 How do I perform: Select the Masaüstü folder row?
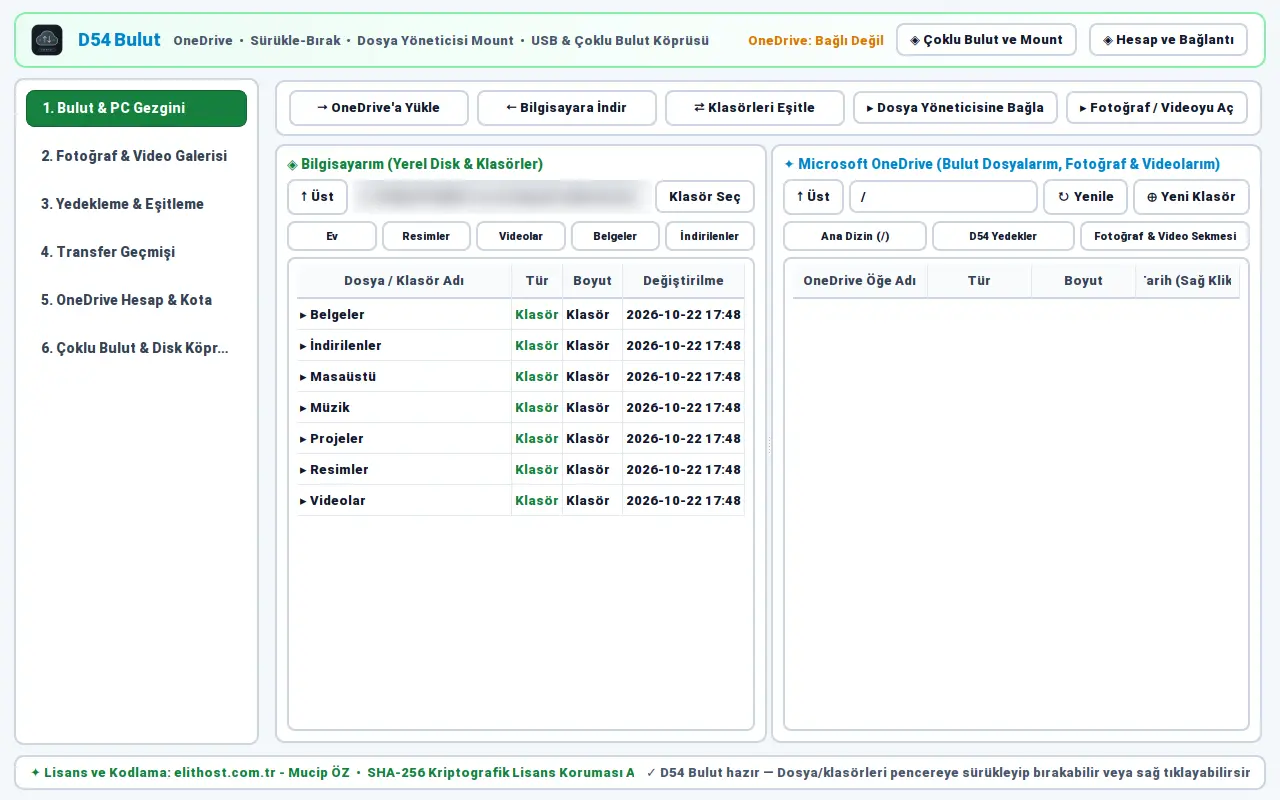(x=520, y=377)
